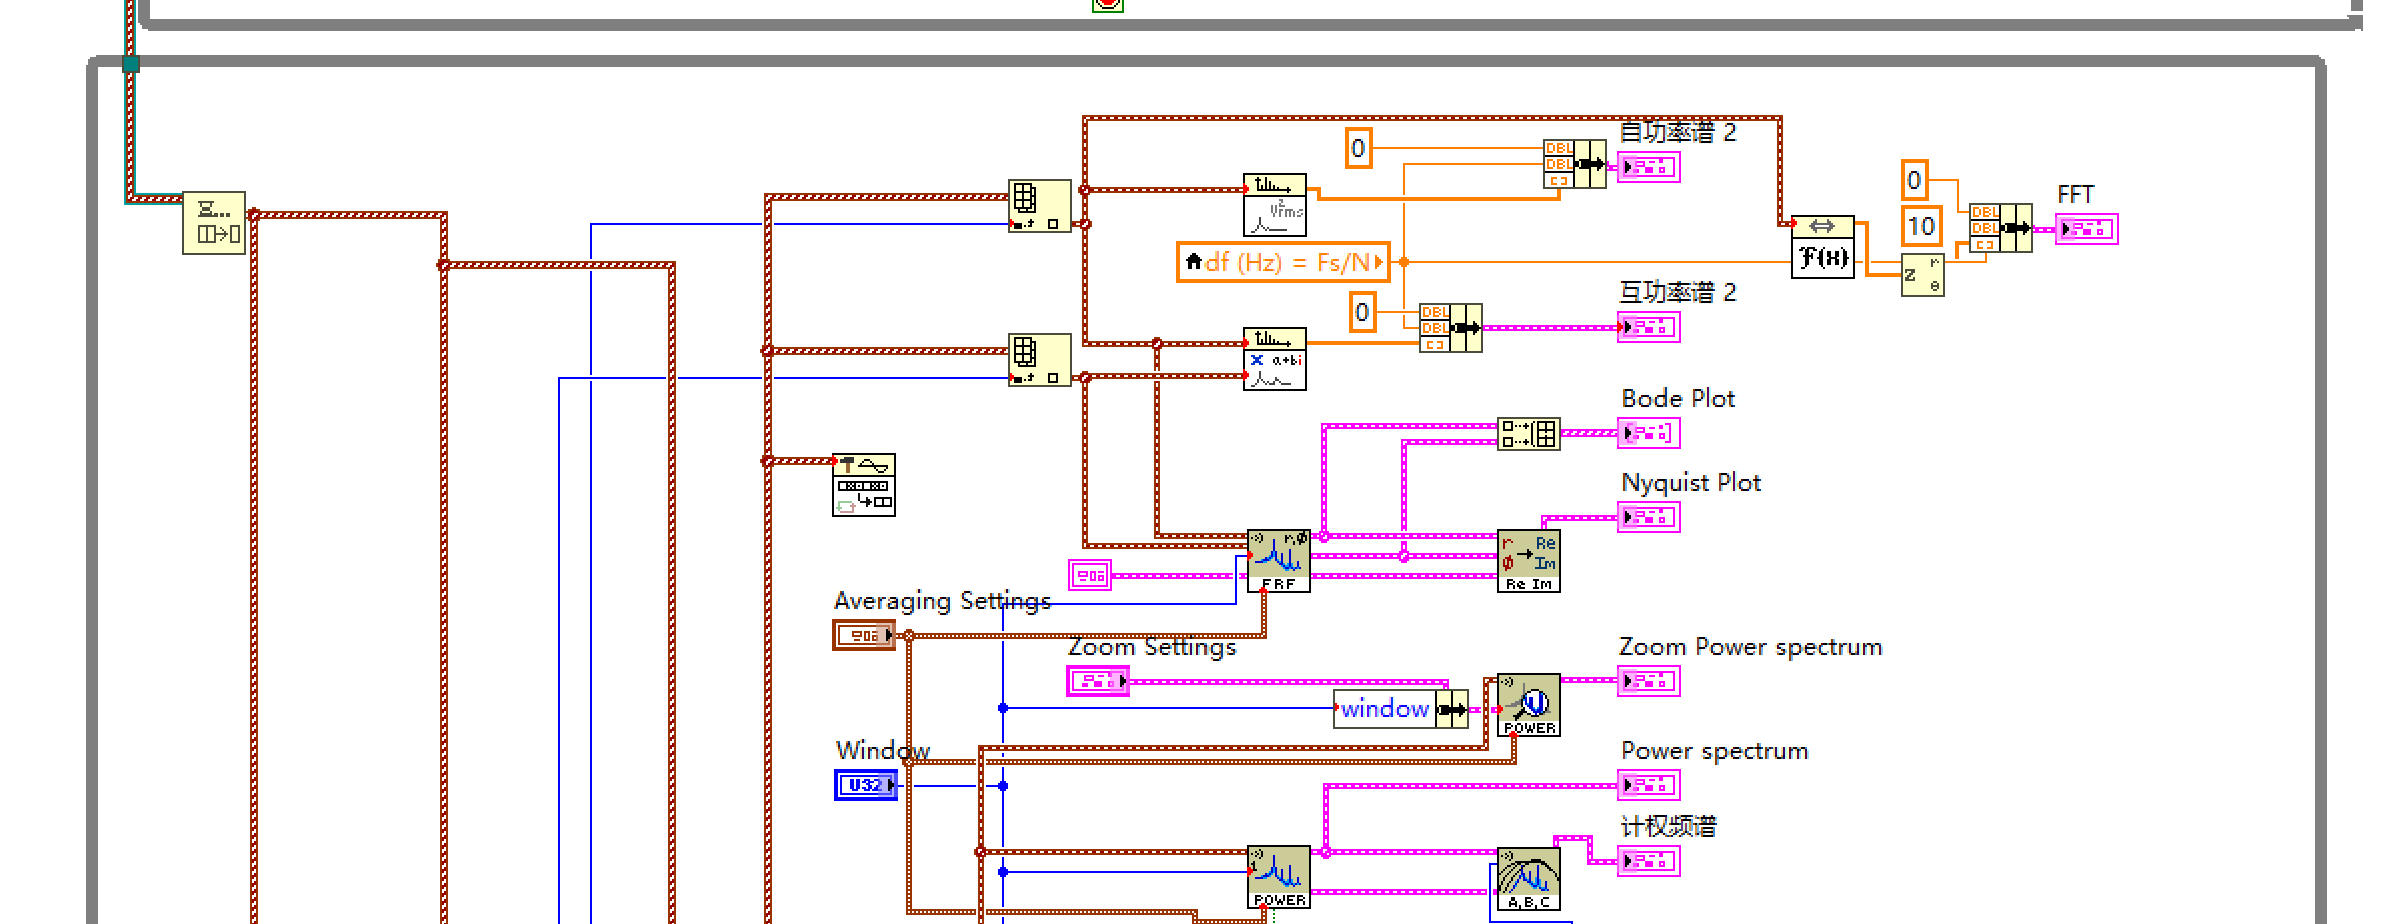The image size is (2402, 924).
Task: Click the 计权频谱 indicator terminal
Action: pos(1649,861)
